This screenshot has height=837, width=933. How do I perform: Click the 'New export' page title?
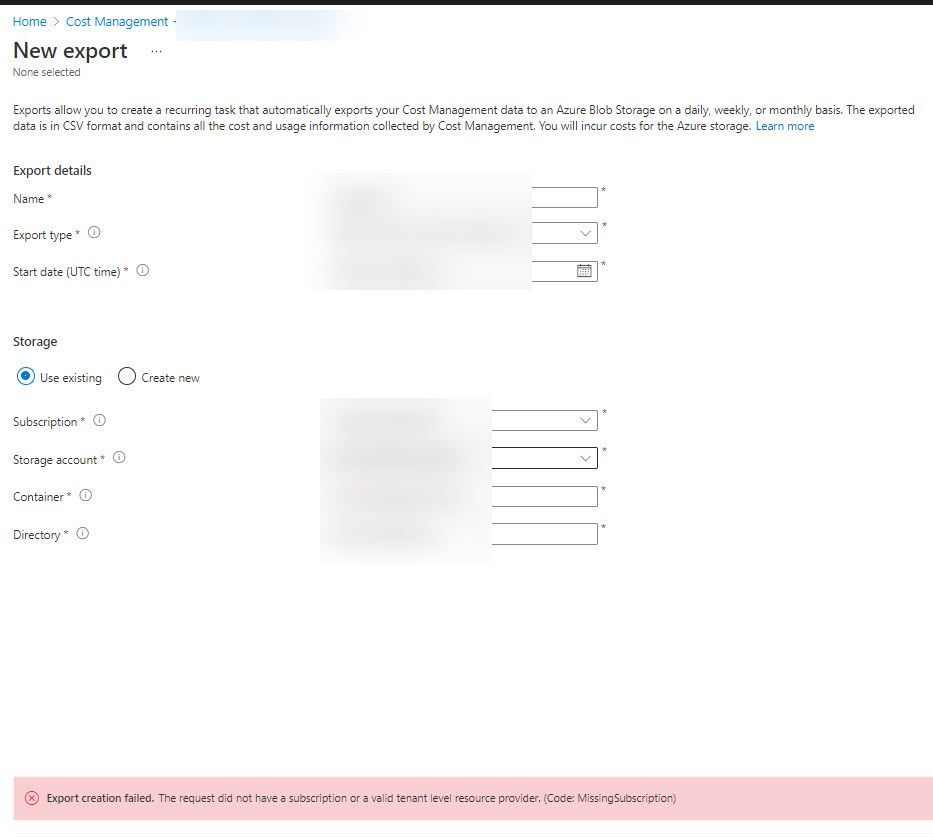(70, 51)
